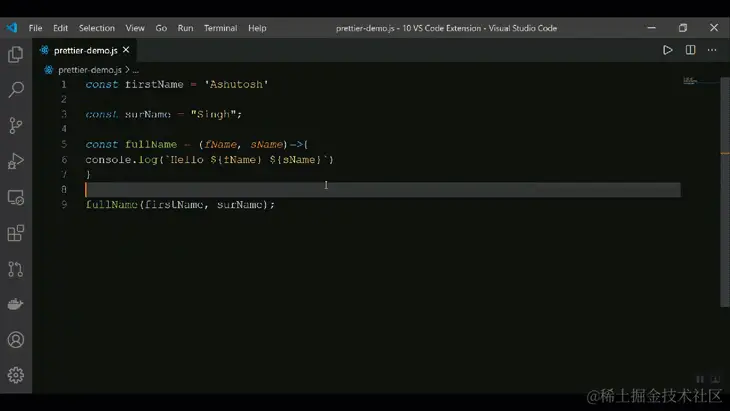
Task: Open the Run and Debug view
Action: click(15, 161)
